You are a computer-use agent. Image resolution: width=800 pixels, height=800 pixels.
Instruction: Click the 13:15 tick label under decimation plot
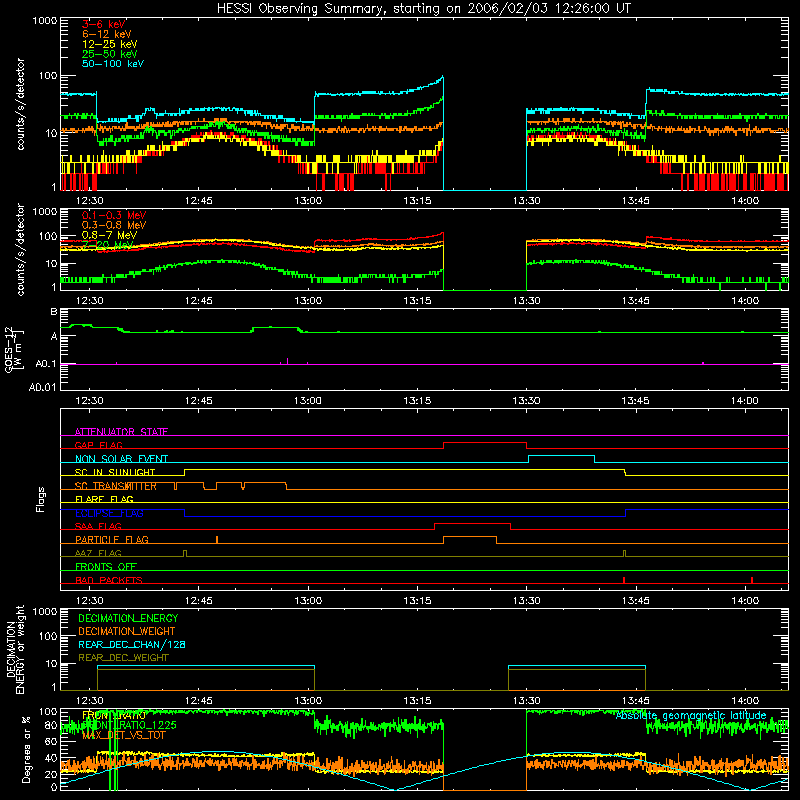tap(417, 701)
